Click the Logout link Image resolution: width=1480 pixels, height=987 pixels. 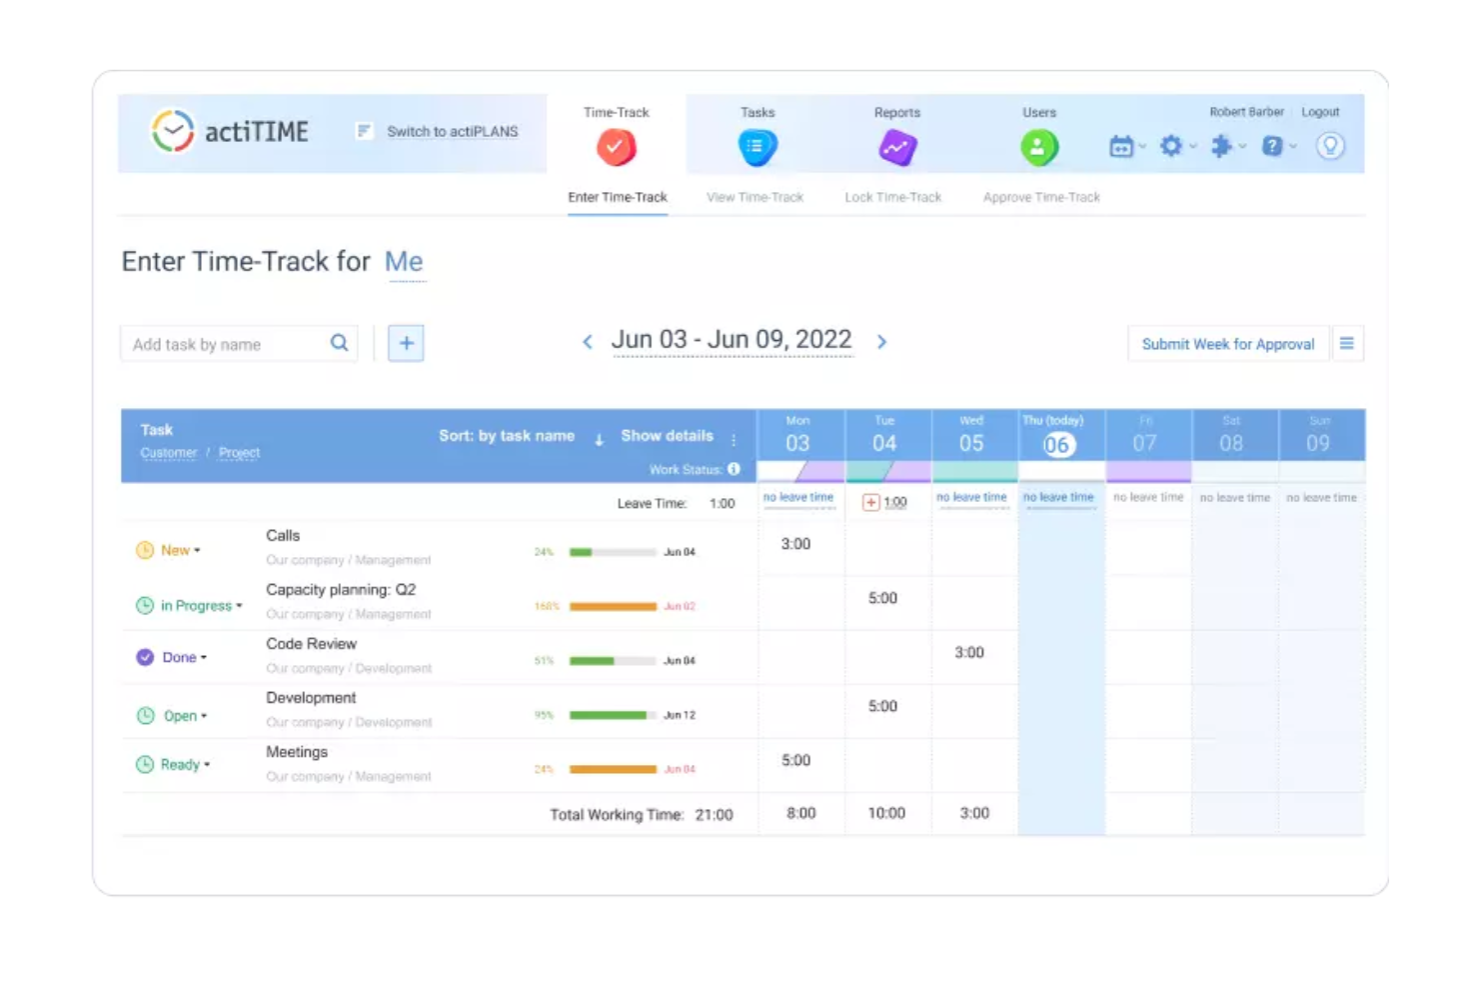click(1320, 112)
